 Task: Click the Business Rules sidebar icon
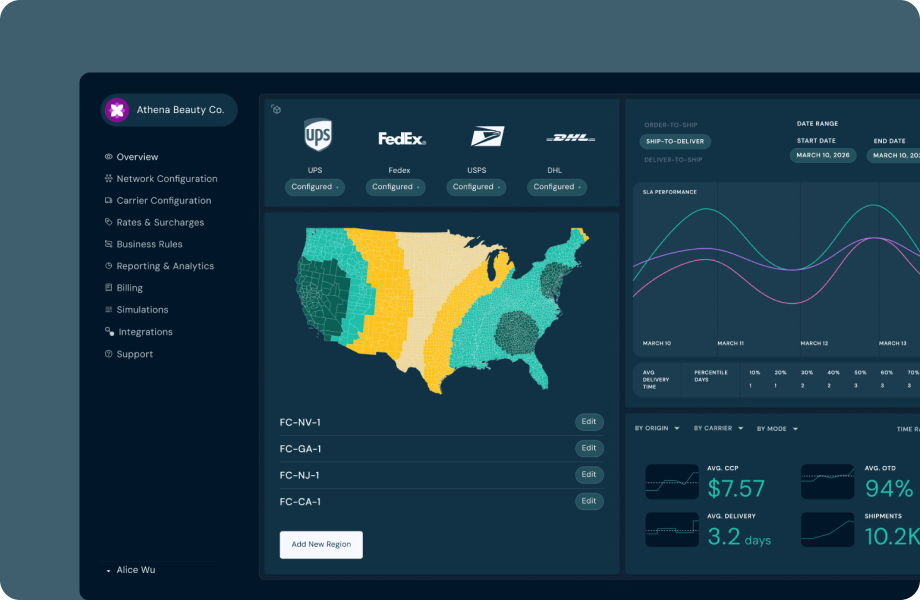click(x=109, y=243)
